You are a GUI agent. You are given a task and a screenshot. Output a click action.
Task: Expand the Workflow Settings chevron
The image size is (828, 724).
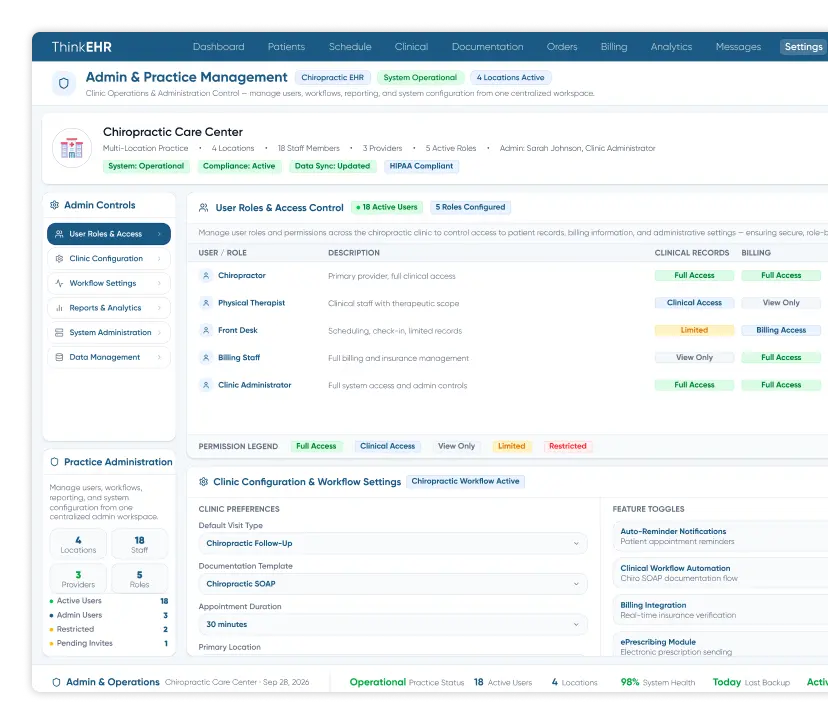click(x=159, y=283)
